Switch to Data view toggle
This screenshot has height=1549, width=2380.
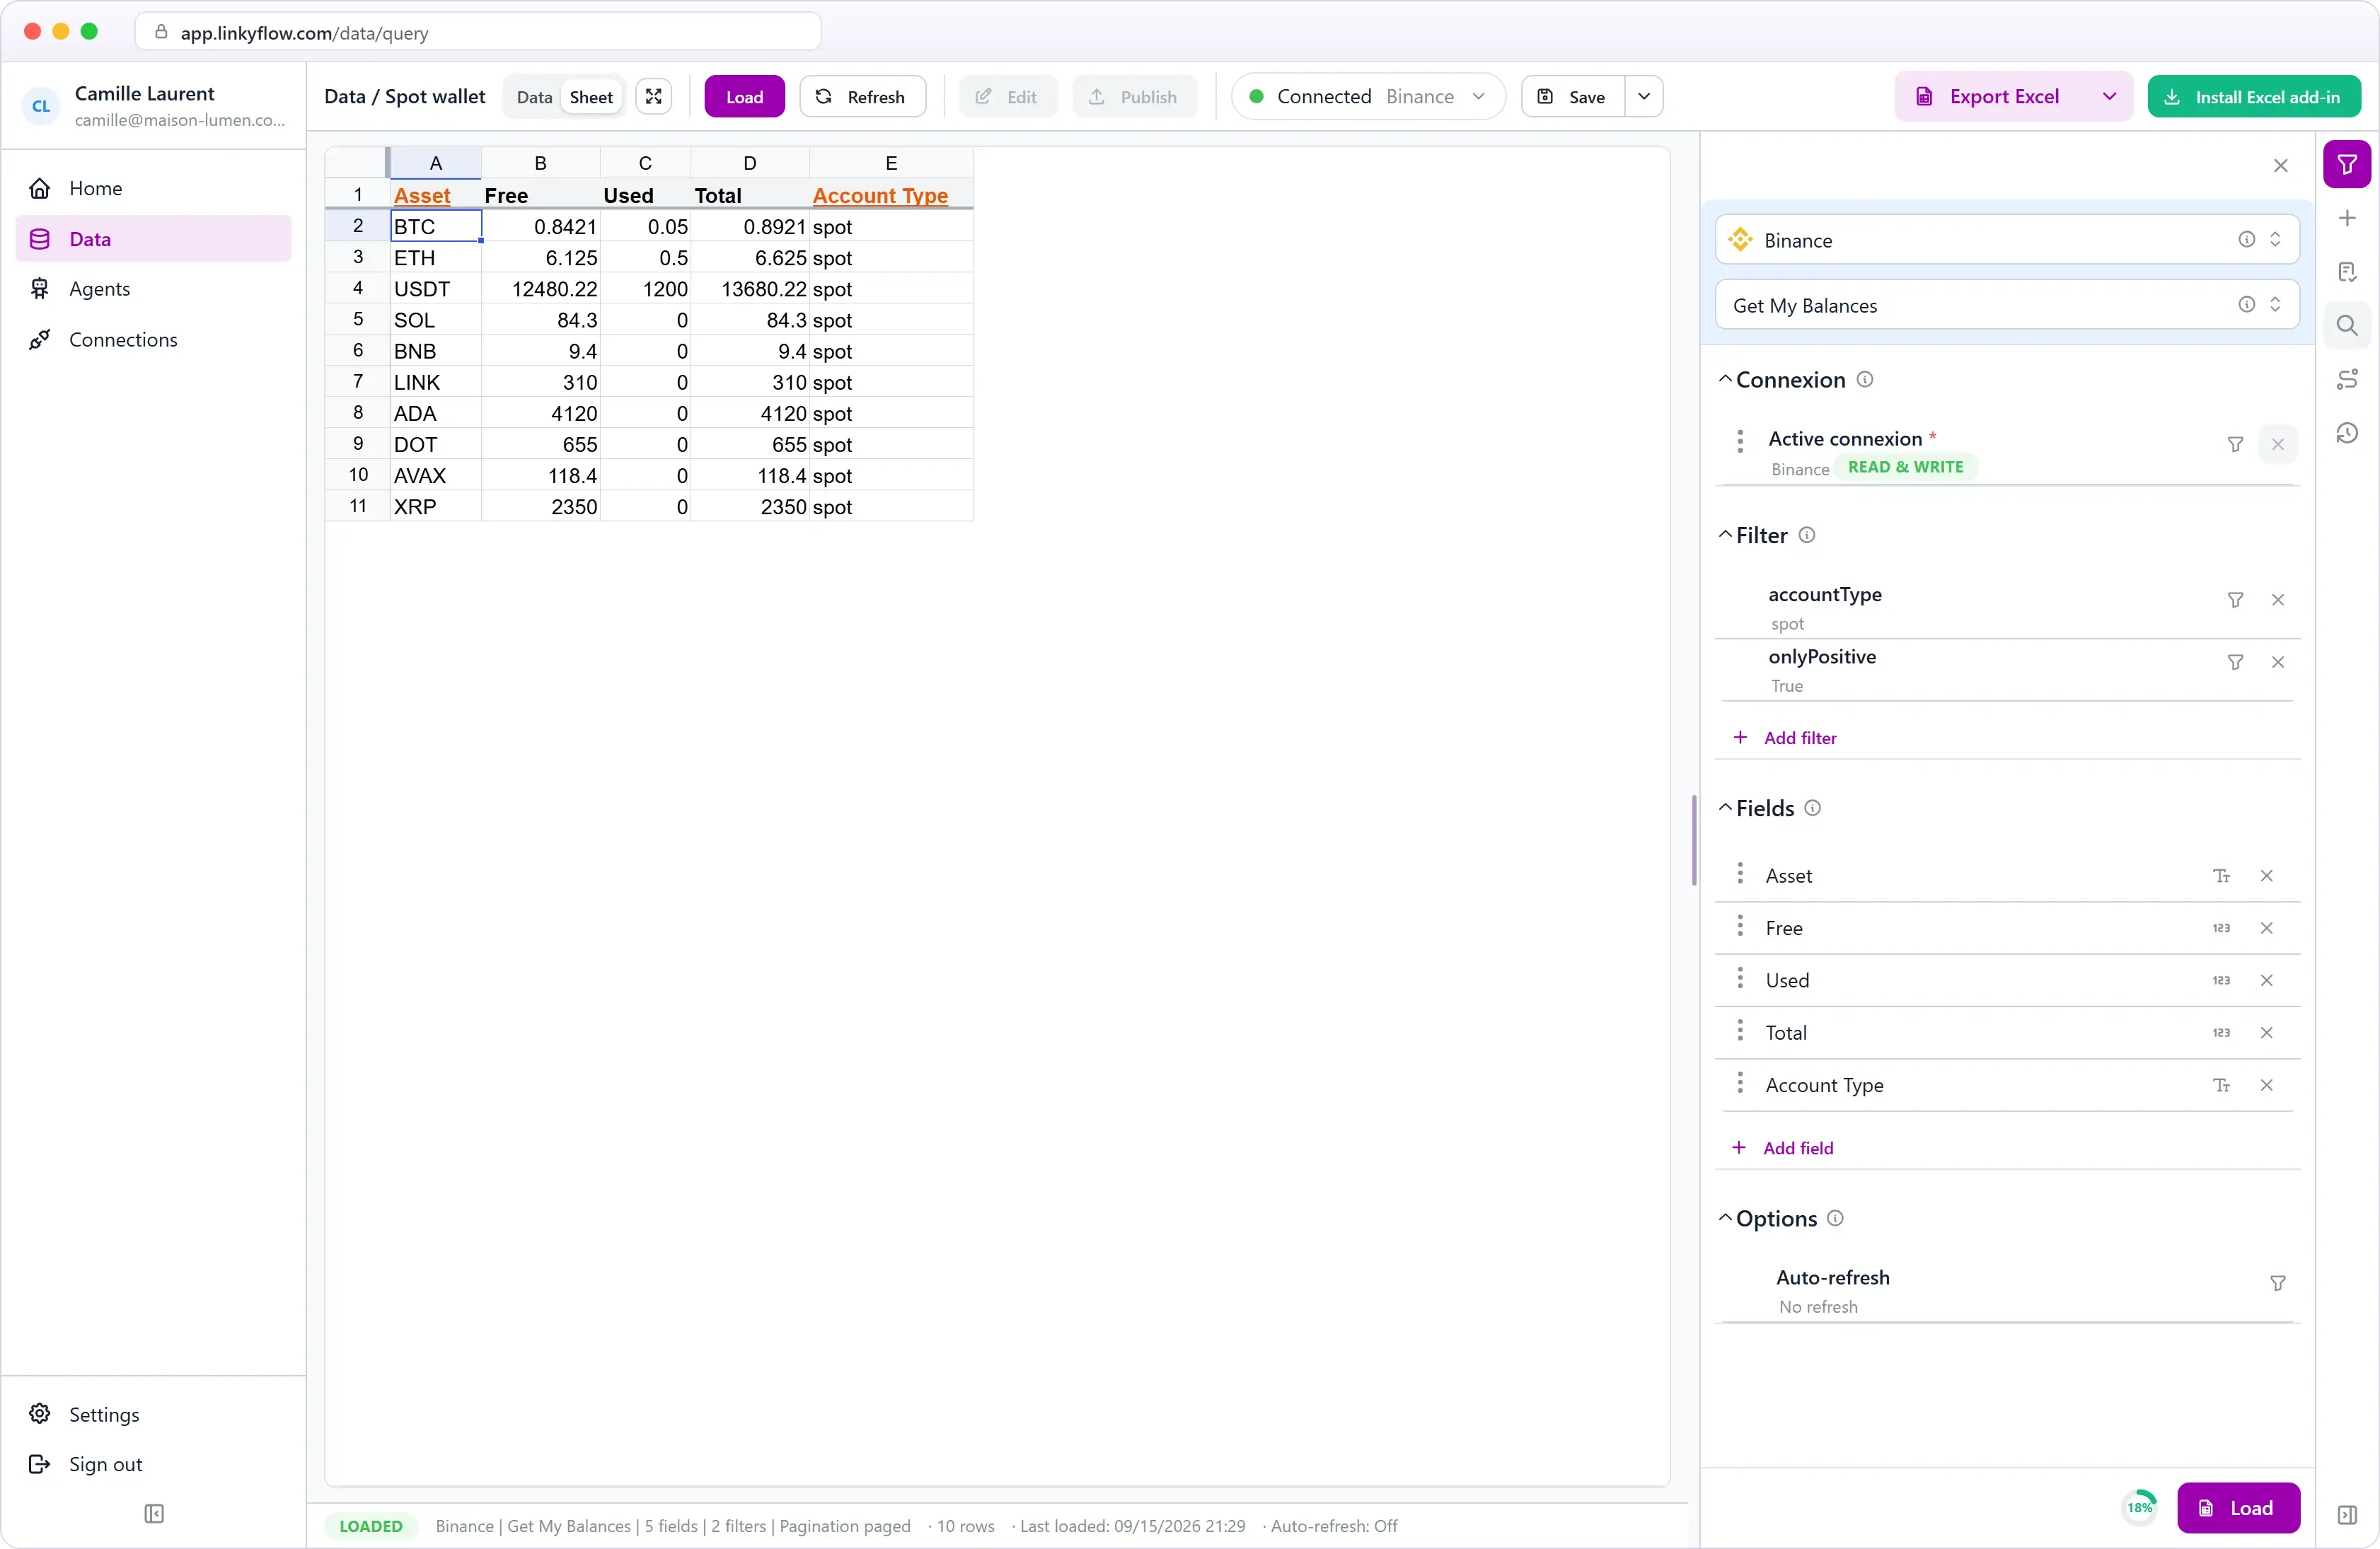534,97
